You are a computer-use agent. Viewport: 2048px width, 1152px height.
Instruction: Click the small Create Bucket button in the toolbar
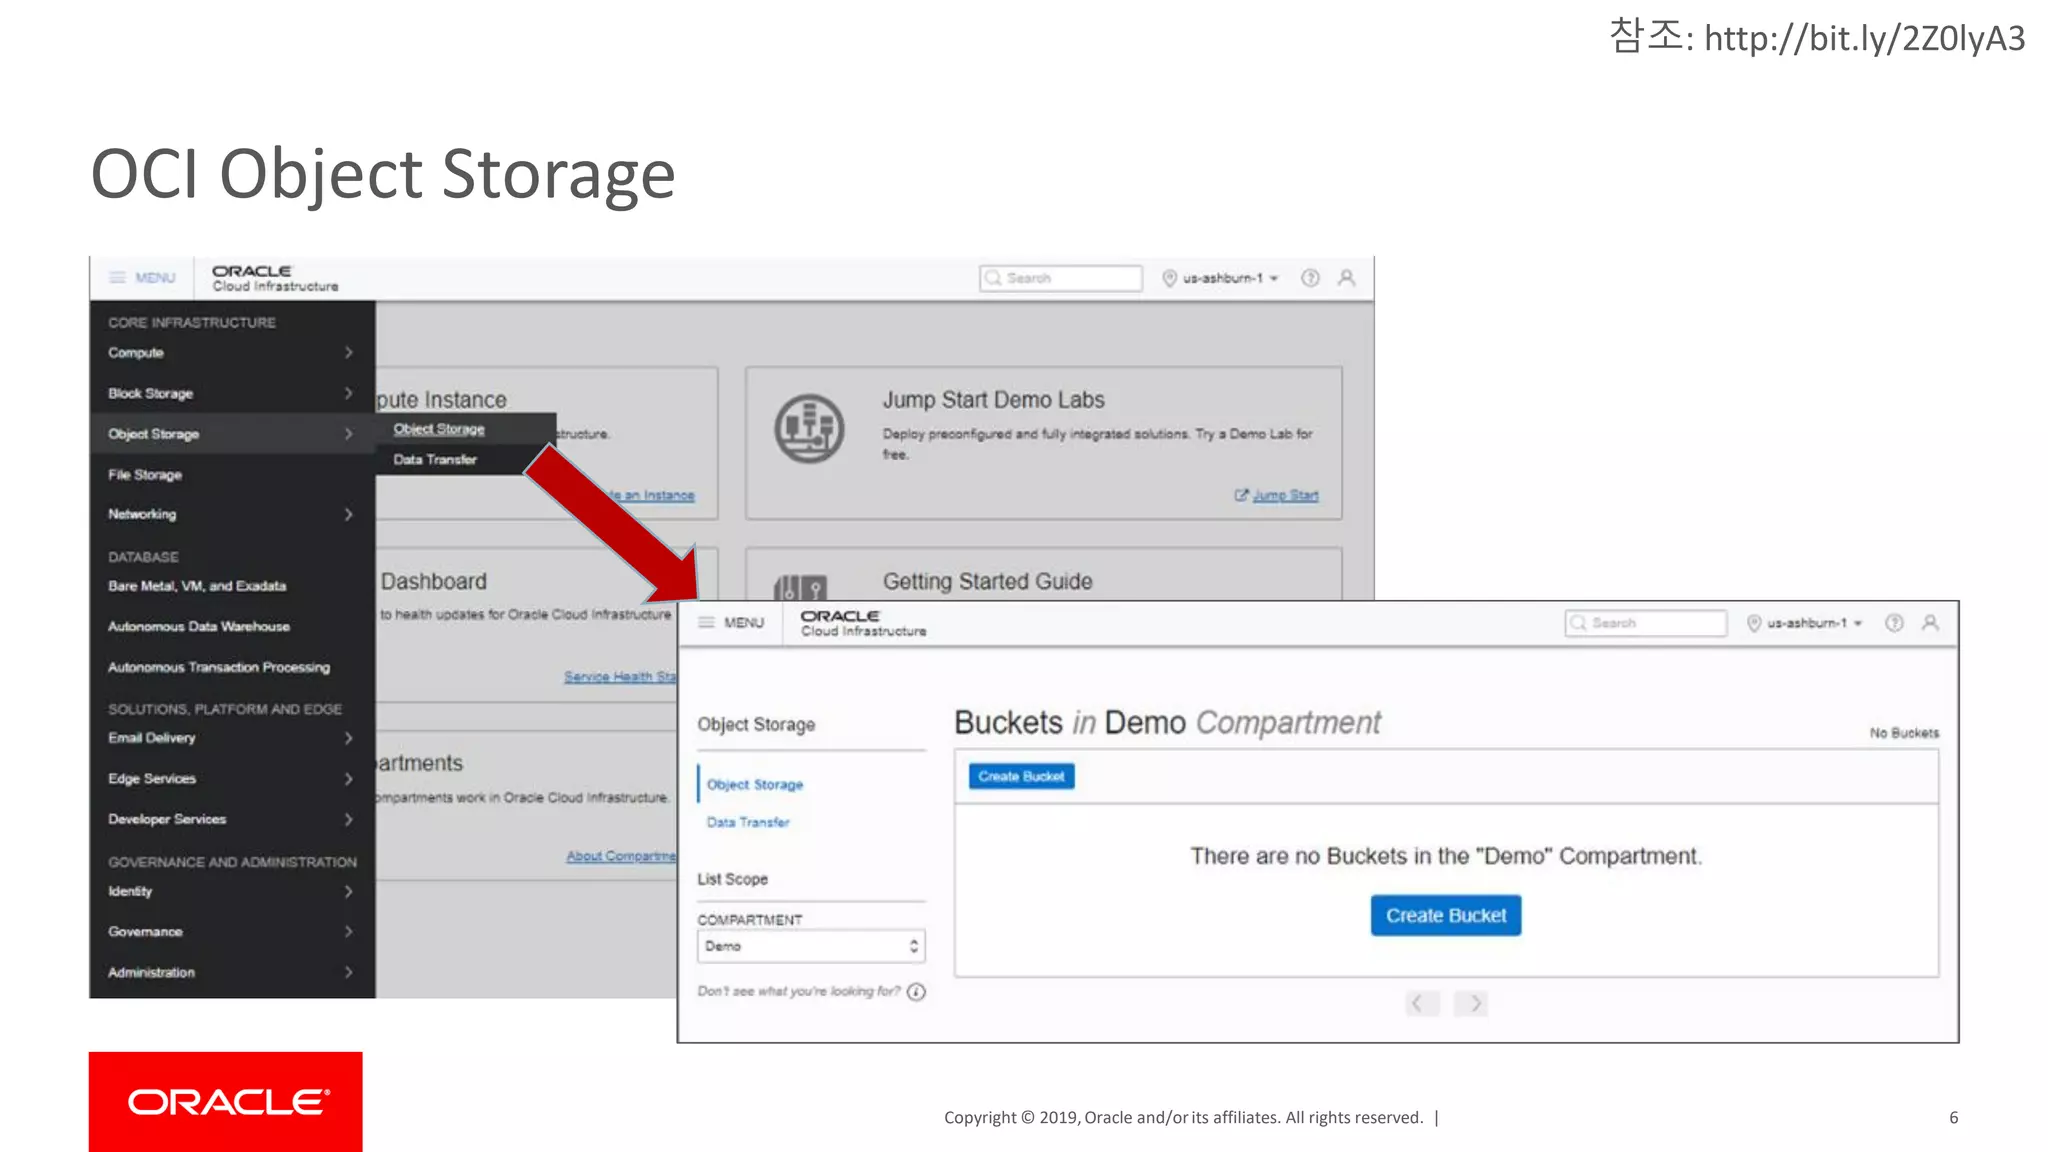(x=1021, y=776)
